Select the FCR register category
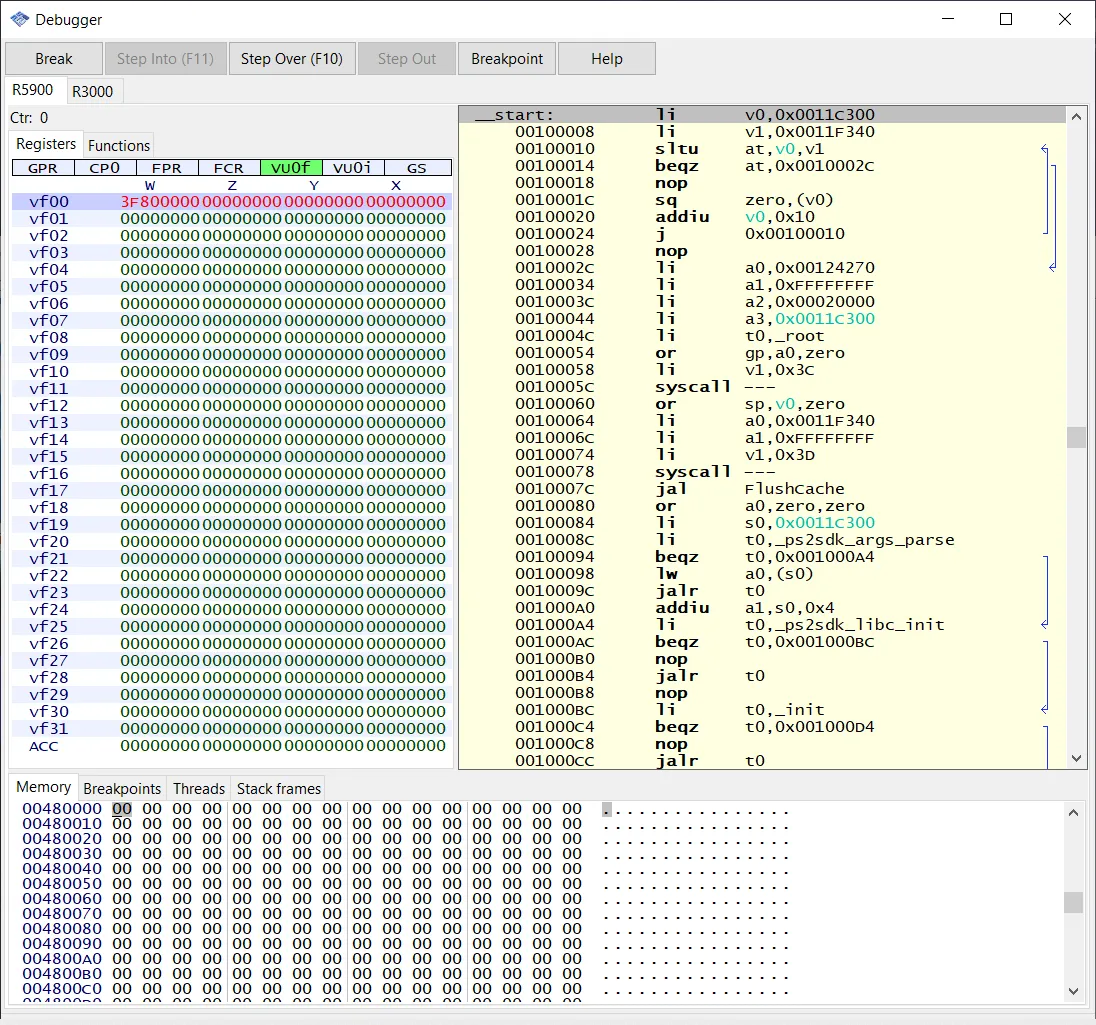The image size is (1096, 1025). [229, 168]
